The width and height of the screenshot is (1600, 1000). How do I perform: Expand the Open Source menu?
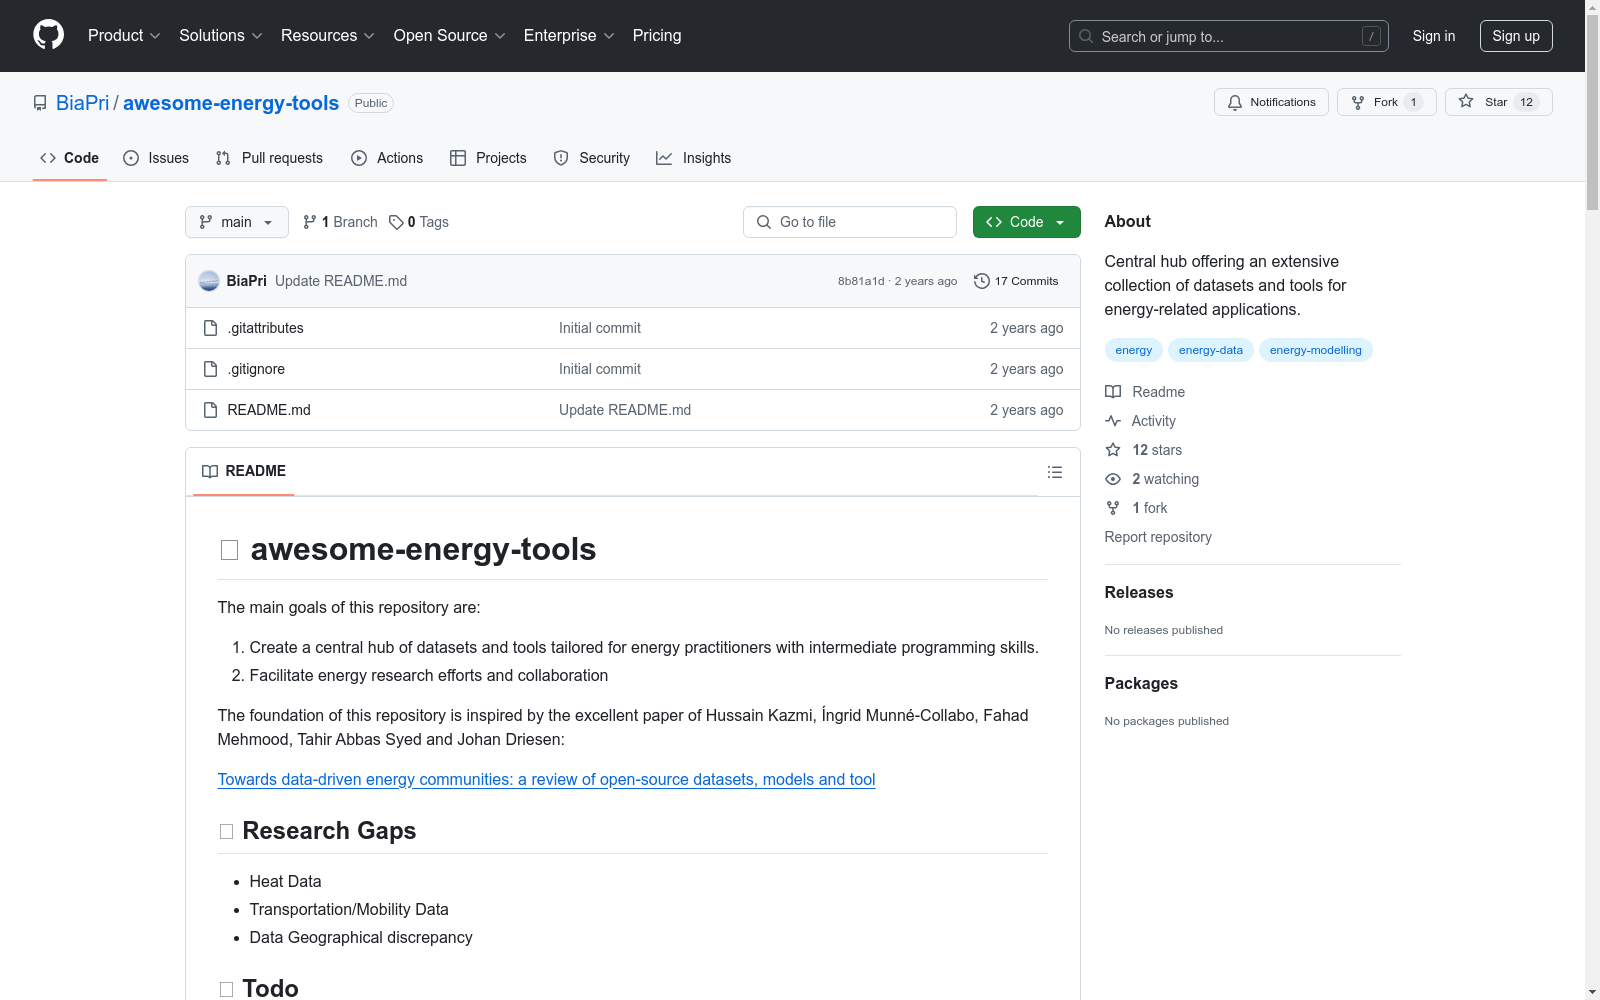click(450, 35)
